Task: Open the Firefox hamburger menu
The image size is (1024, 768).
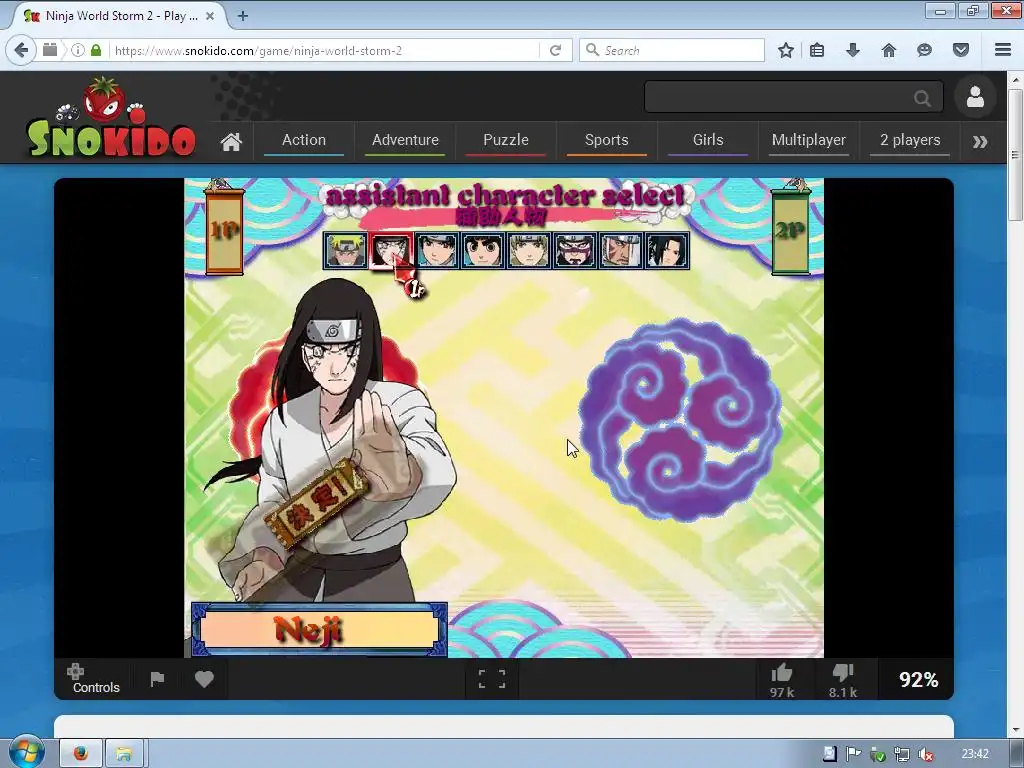Action: pos(1003,50)
